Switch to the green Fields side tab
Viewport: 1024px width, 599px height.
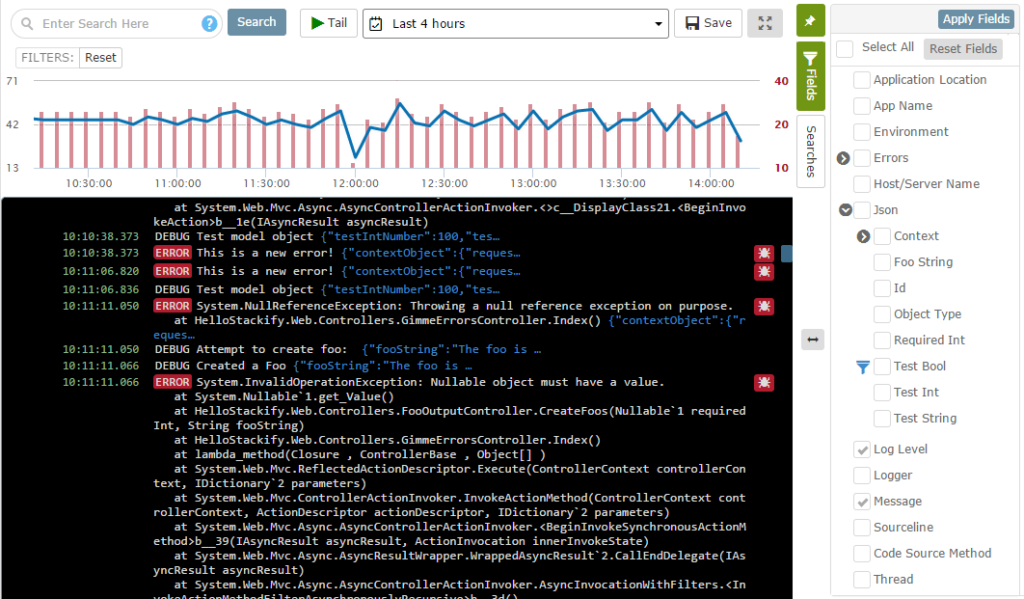click(x=811, y=76)
